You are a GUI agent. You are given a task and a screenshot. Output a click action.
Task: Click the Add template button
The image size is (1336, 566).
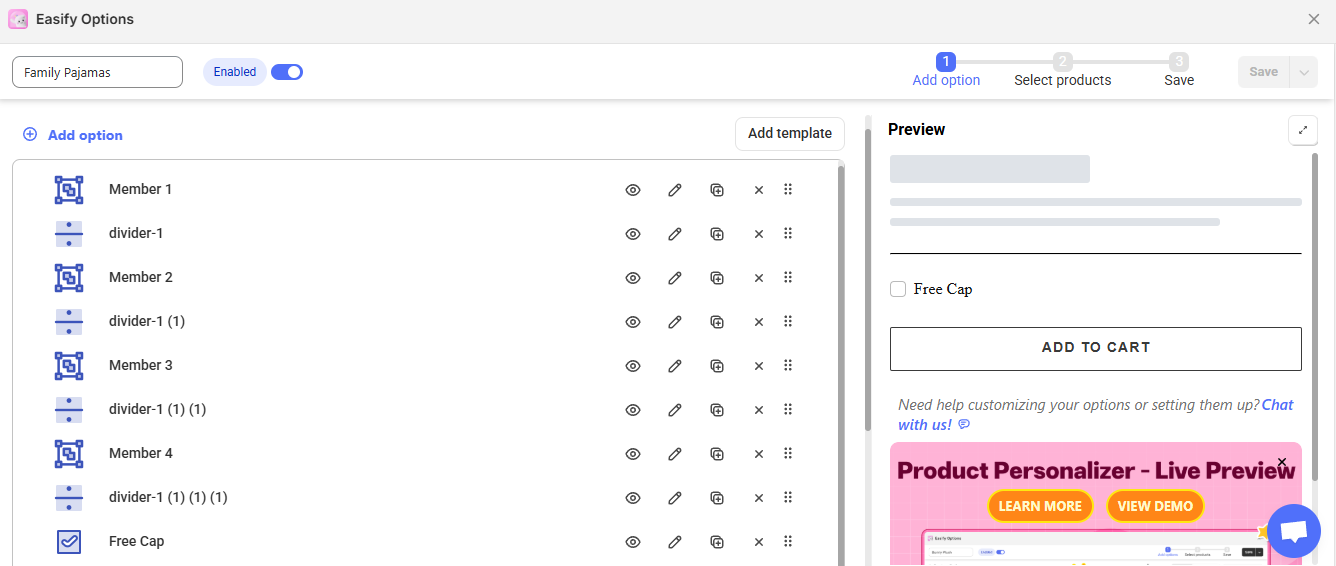(x=789, y=134)
